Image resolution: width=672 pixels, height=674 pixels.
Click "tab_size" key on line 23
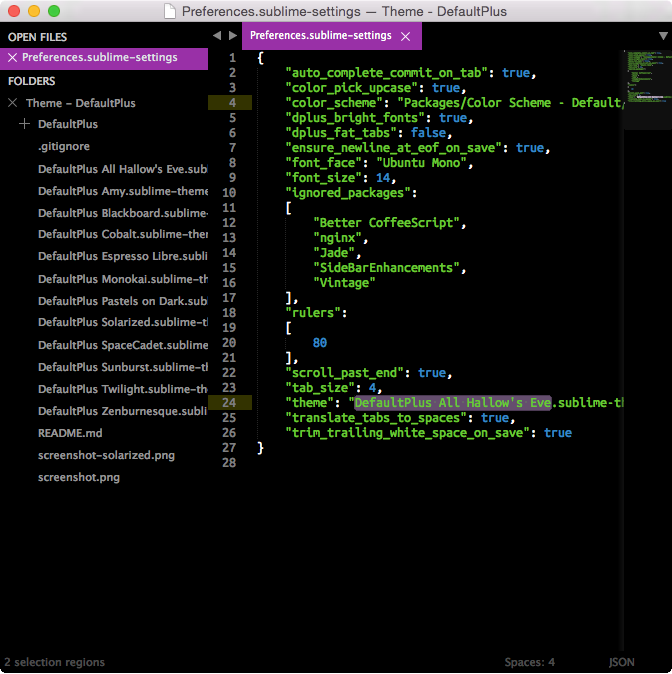(x=320, y=388)
